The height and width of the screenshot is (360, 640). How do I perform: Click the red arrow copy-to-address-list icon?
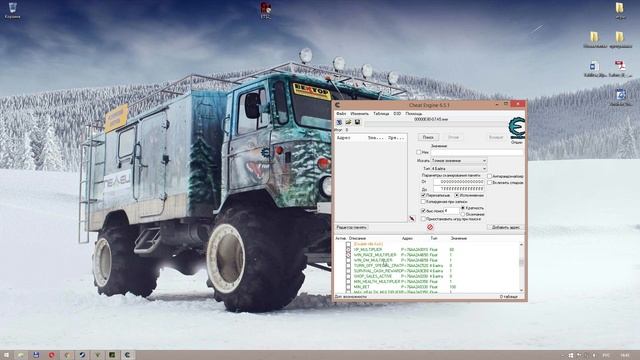coord(412,218)
